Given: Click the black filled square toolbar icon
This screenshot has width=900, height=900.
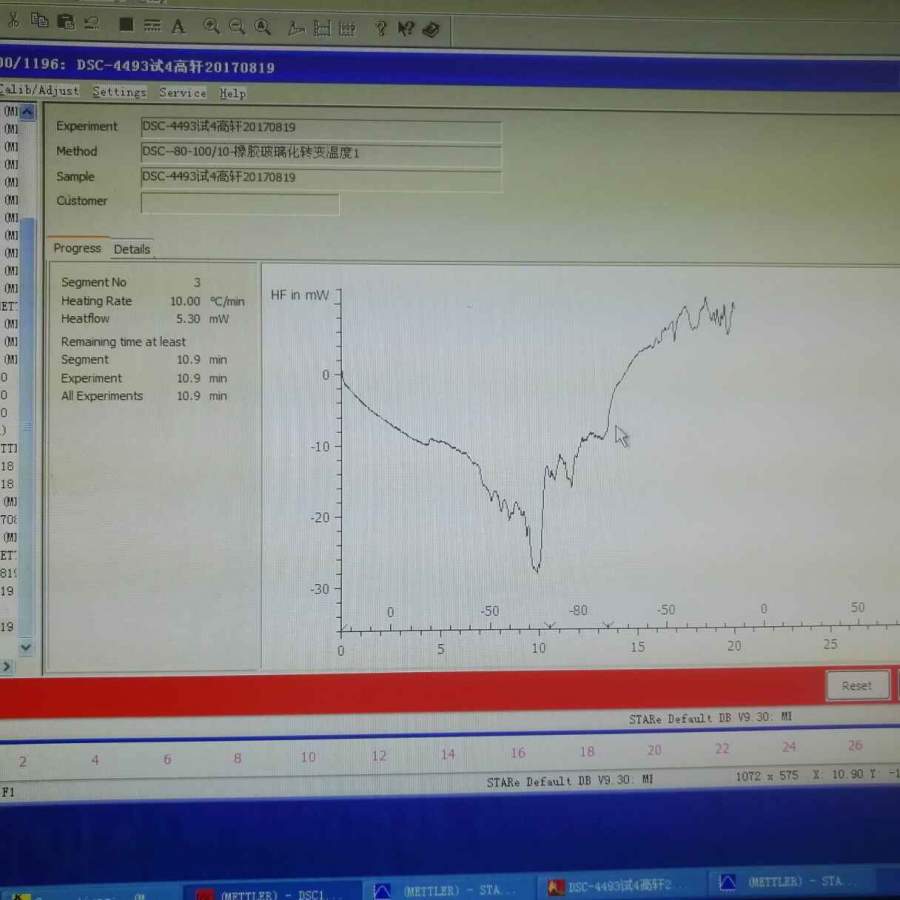Looking at the screenshot, I should pos(126,24).
